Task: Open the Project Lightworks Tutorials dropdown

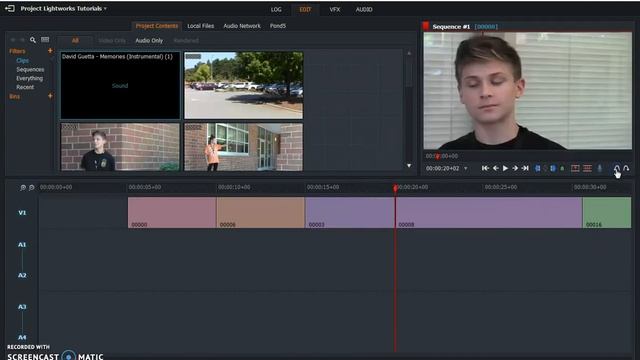Action: point(64,8)
